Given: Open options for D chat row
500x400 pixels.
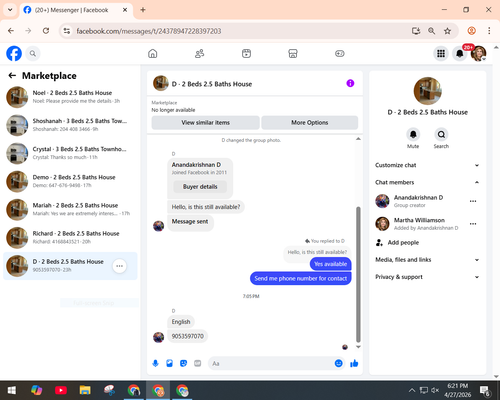Looking at the screenshot, I should [x=119, y=266].
